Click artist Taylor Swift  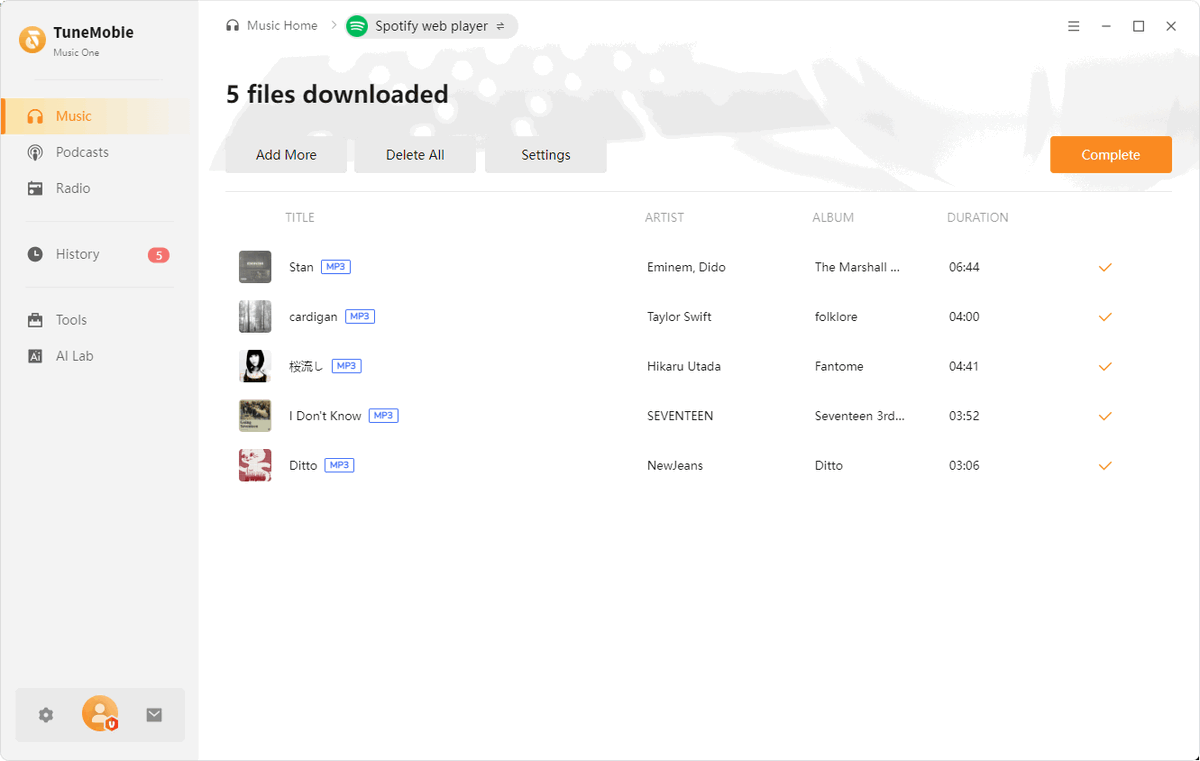point(679,317)
